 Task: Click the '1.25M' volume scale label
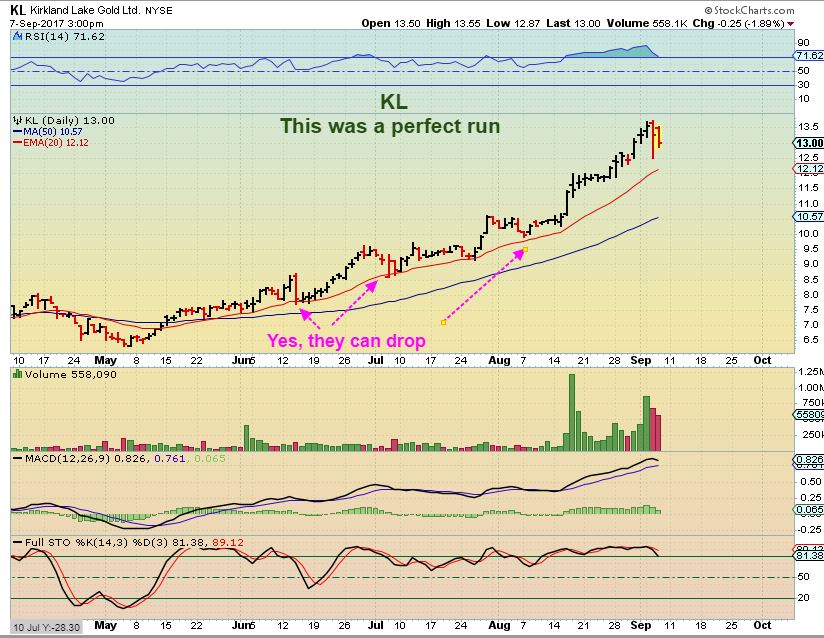810,372
